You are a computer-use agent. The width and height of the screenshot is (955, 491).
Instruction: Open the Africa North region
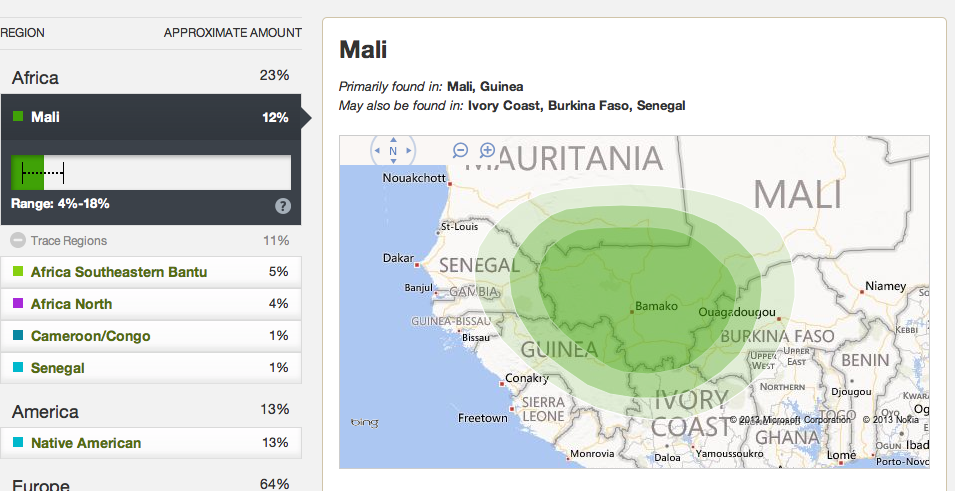pos(71,304)
